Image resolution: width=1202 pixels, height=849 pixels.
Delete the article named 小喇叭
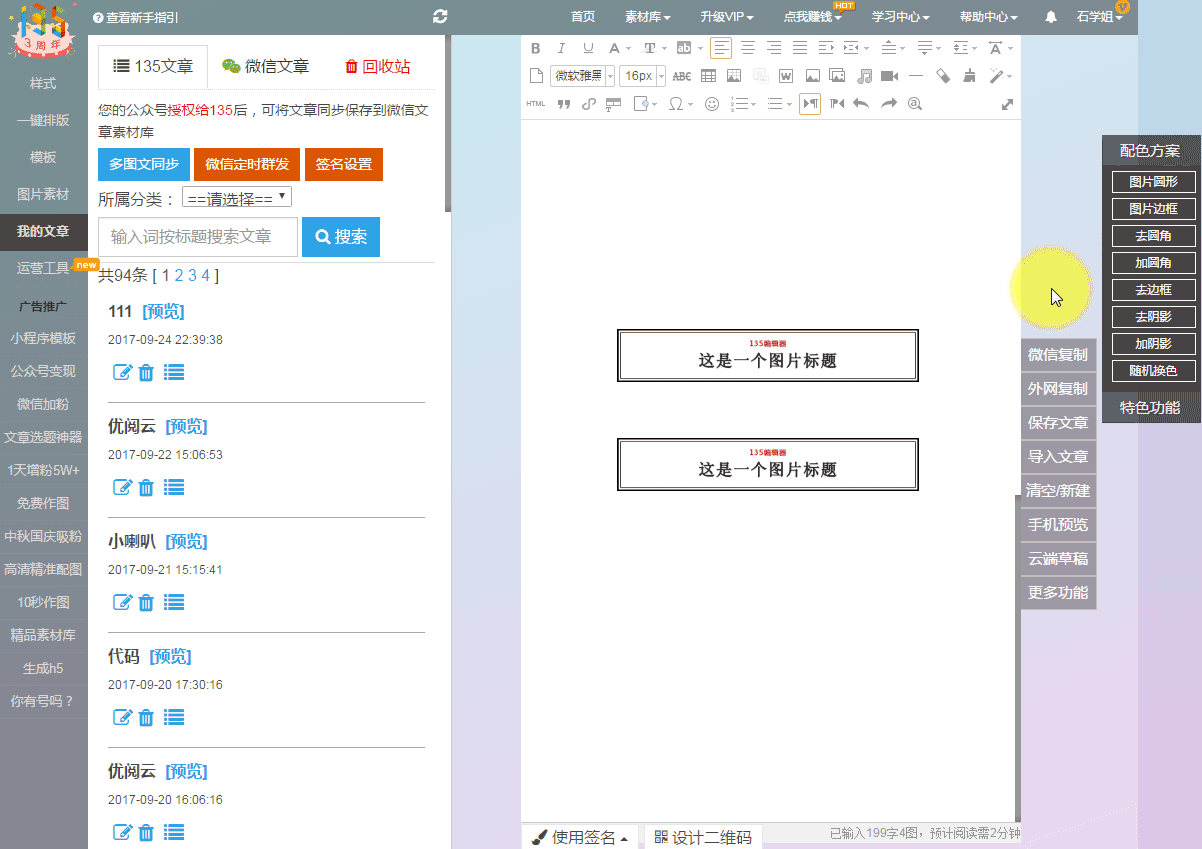click(x=146, y=602)
